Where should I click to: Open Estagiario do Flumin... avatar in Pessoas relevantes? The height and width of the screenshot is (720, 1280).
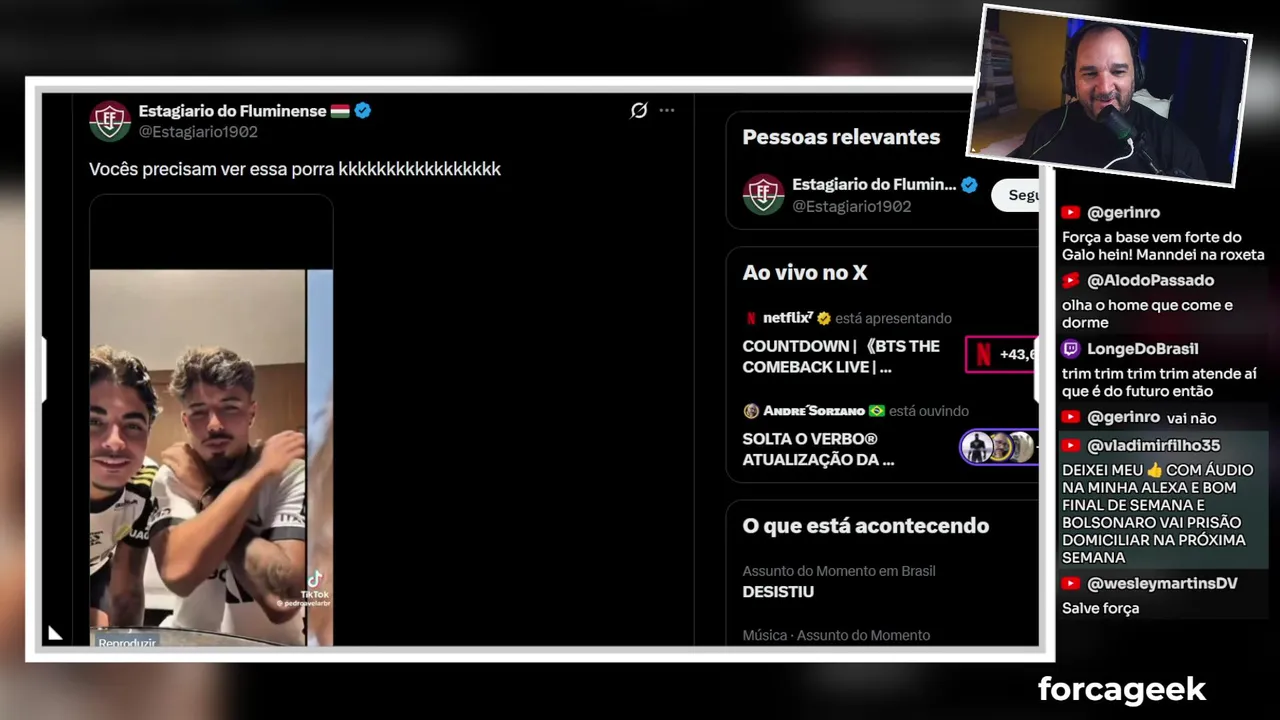coord(763,194)
